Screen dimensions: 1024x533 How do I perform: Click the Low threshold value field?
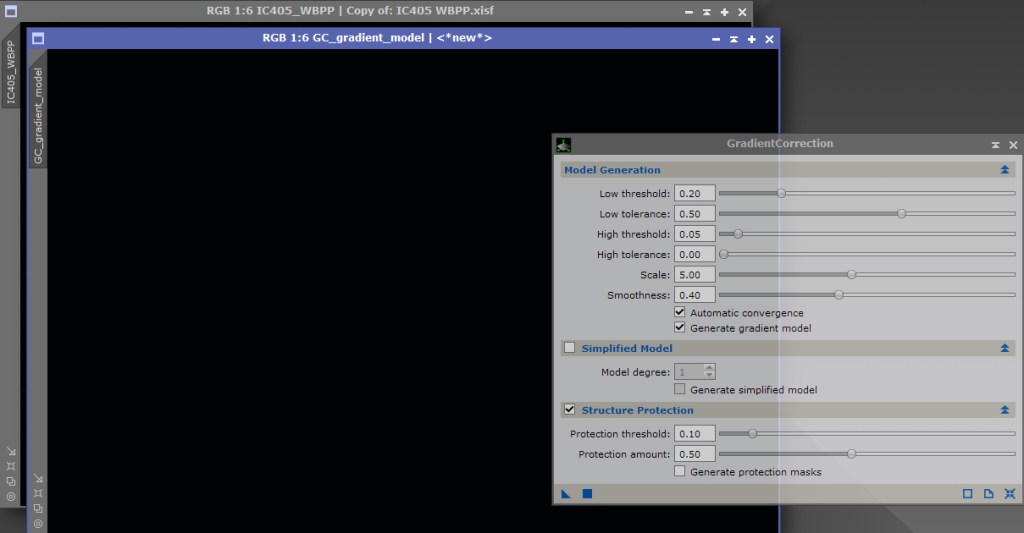click(x=695, y=194)
